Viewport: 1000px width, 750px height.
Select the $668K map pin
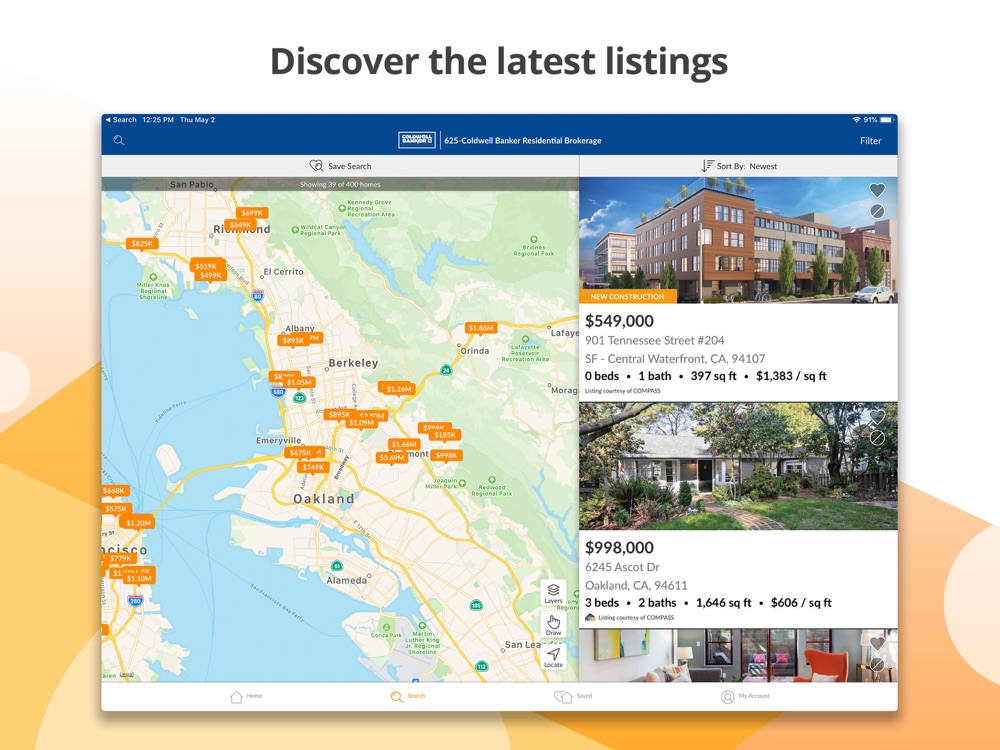pyautogui.click(x=115, y=491)
